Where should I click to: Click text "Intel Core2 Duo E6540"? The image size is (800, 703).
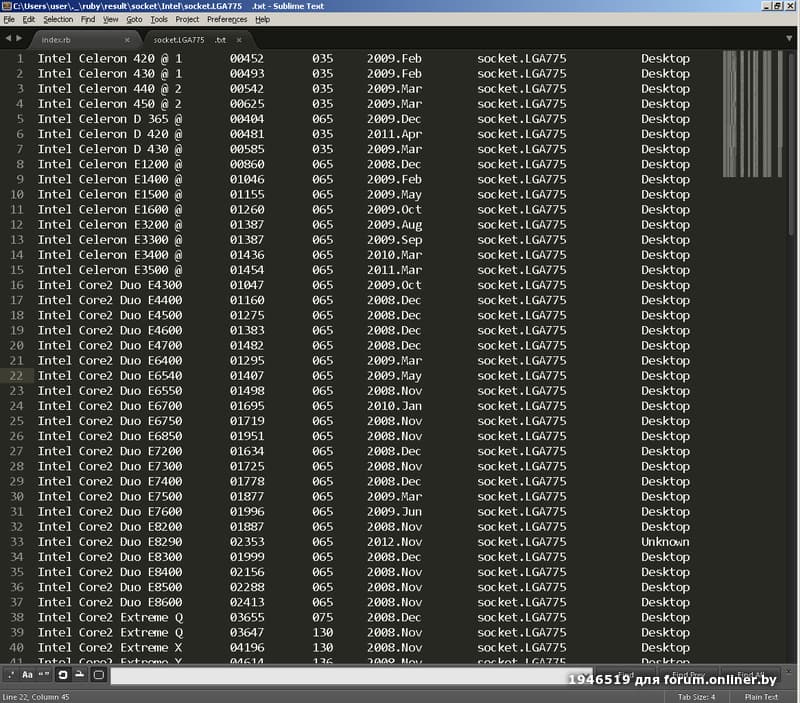(110, 376)
